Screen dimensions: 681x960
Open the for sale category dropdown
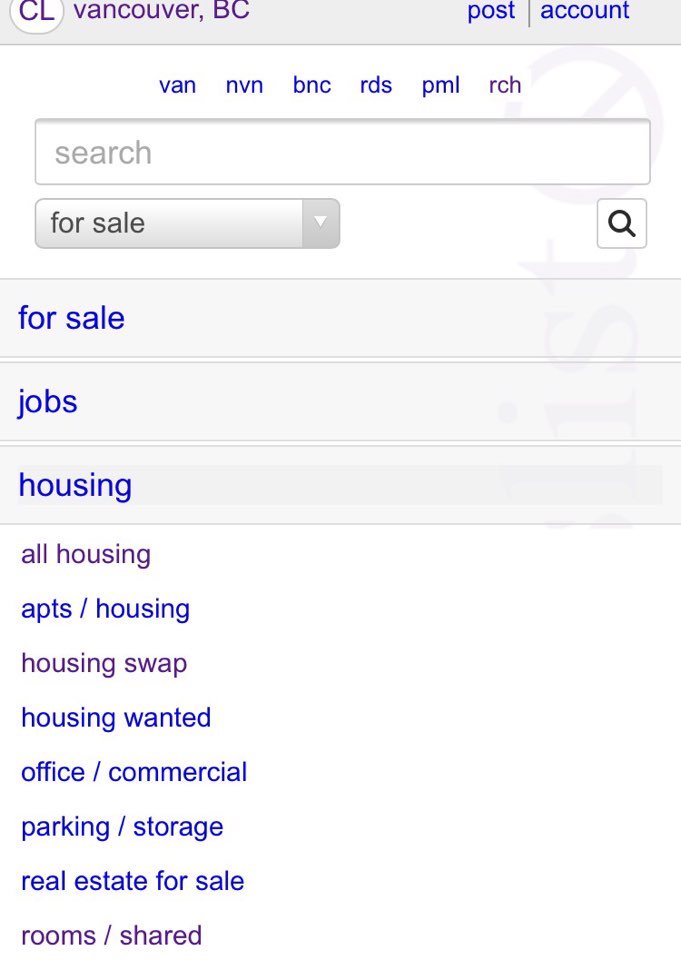[x=187, y=223]
